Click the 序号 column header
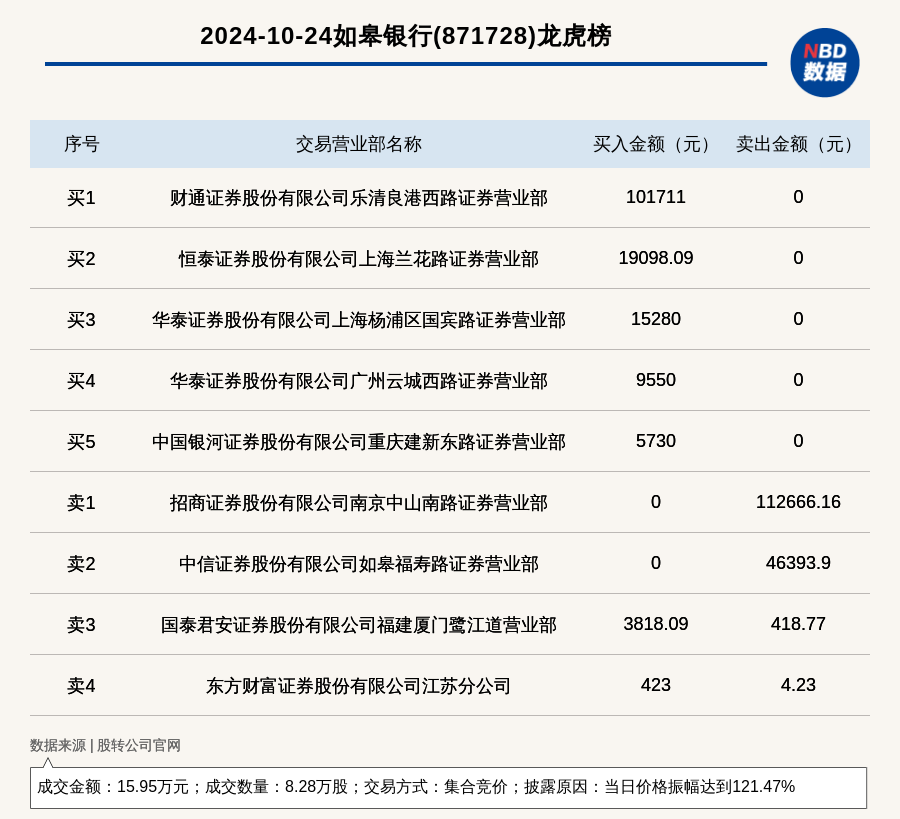900x819 pixels. [x=82, y=144]
